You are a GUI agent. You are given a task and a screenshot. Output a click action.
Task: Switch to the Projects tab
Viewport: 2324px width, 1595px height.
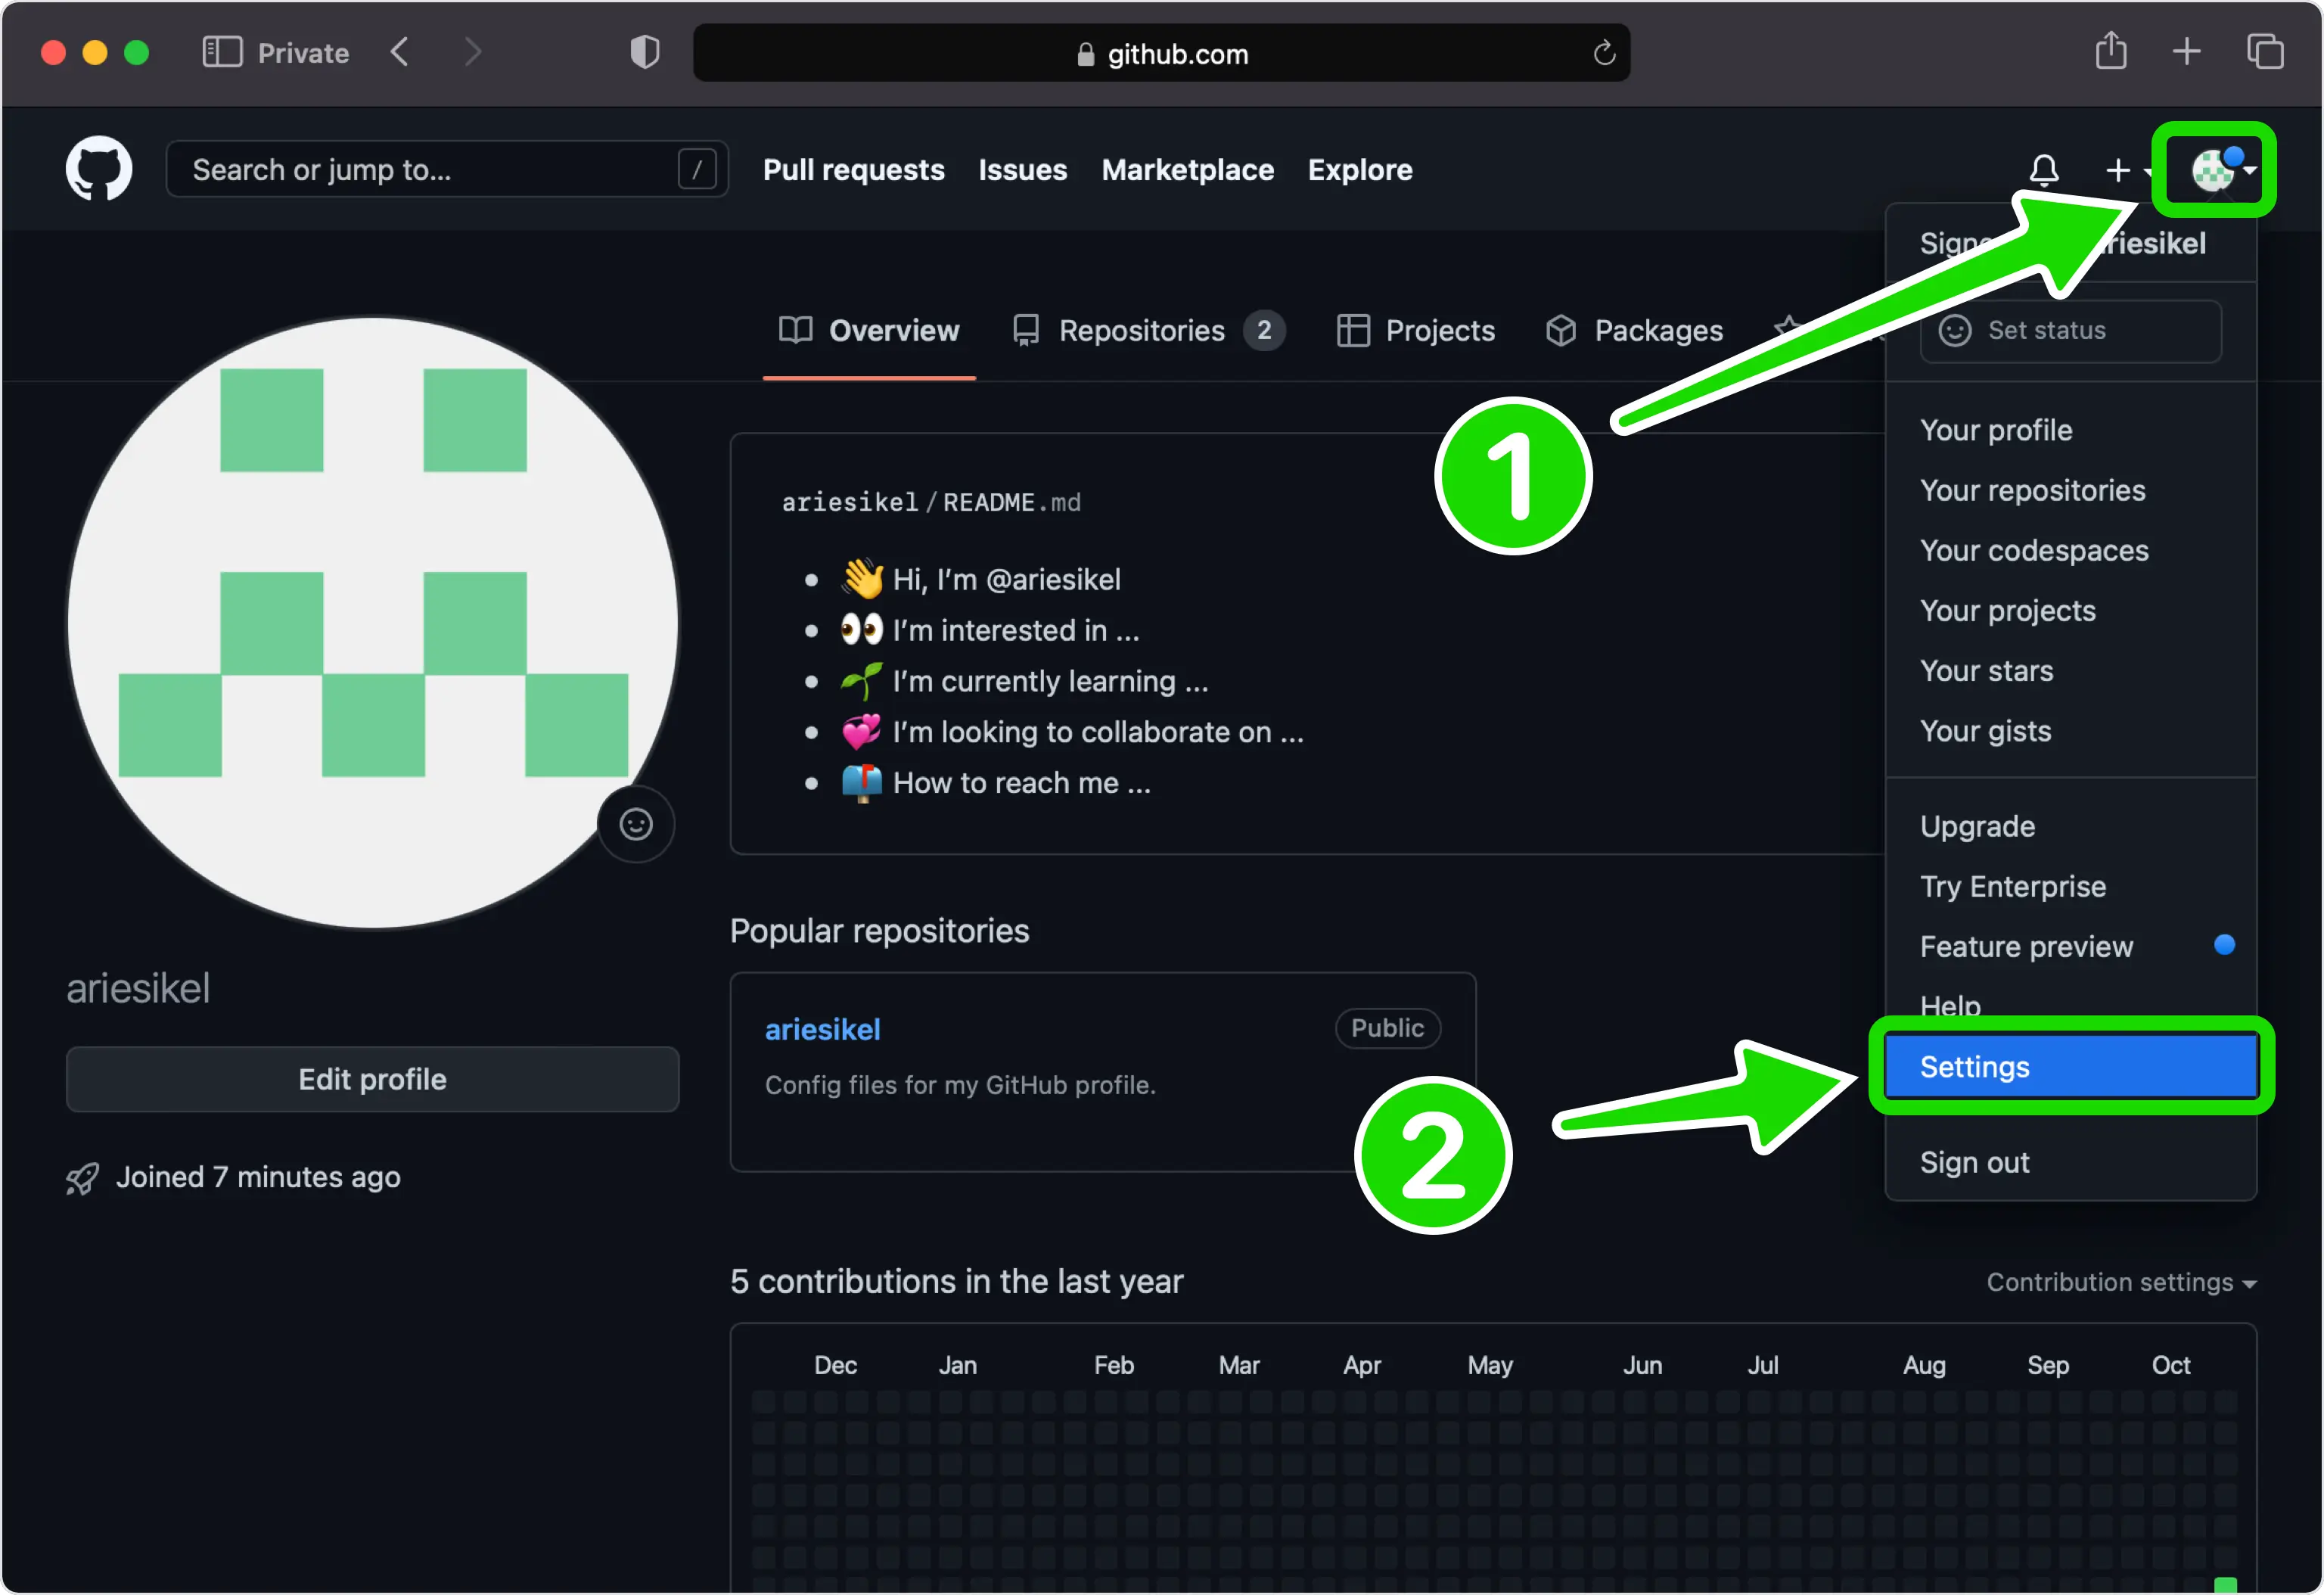coord(1415,330)
